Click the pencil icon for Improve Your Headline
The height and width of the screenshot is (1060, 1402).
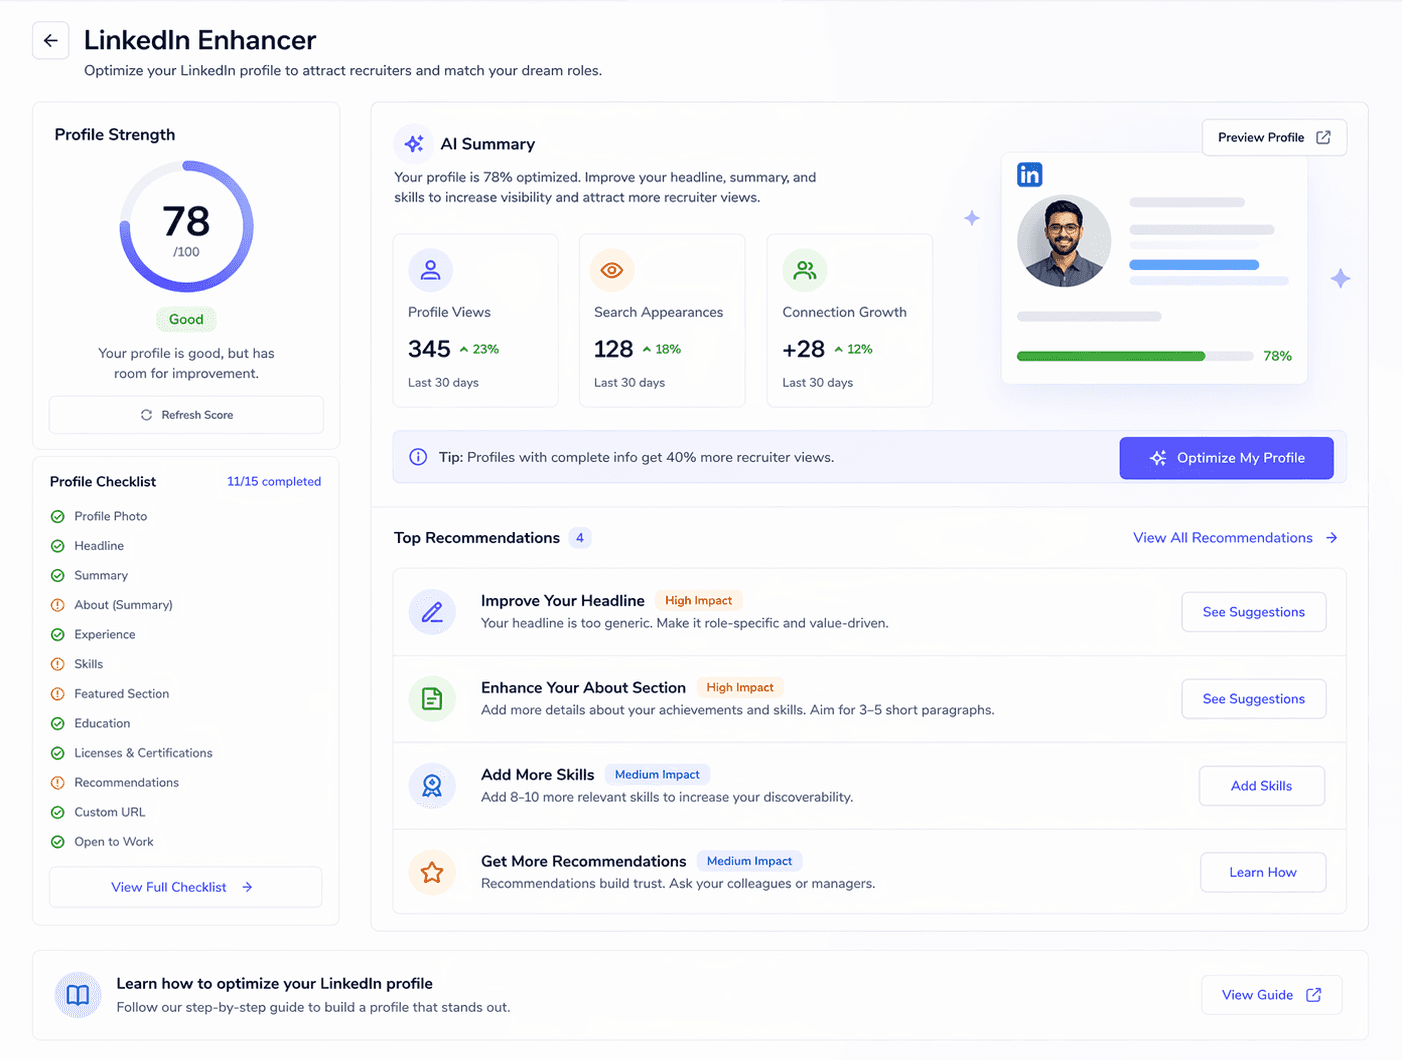432,612
